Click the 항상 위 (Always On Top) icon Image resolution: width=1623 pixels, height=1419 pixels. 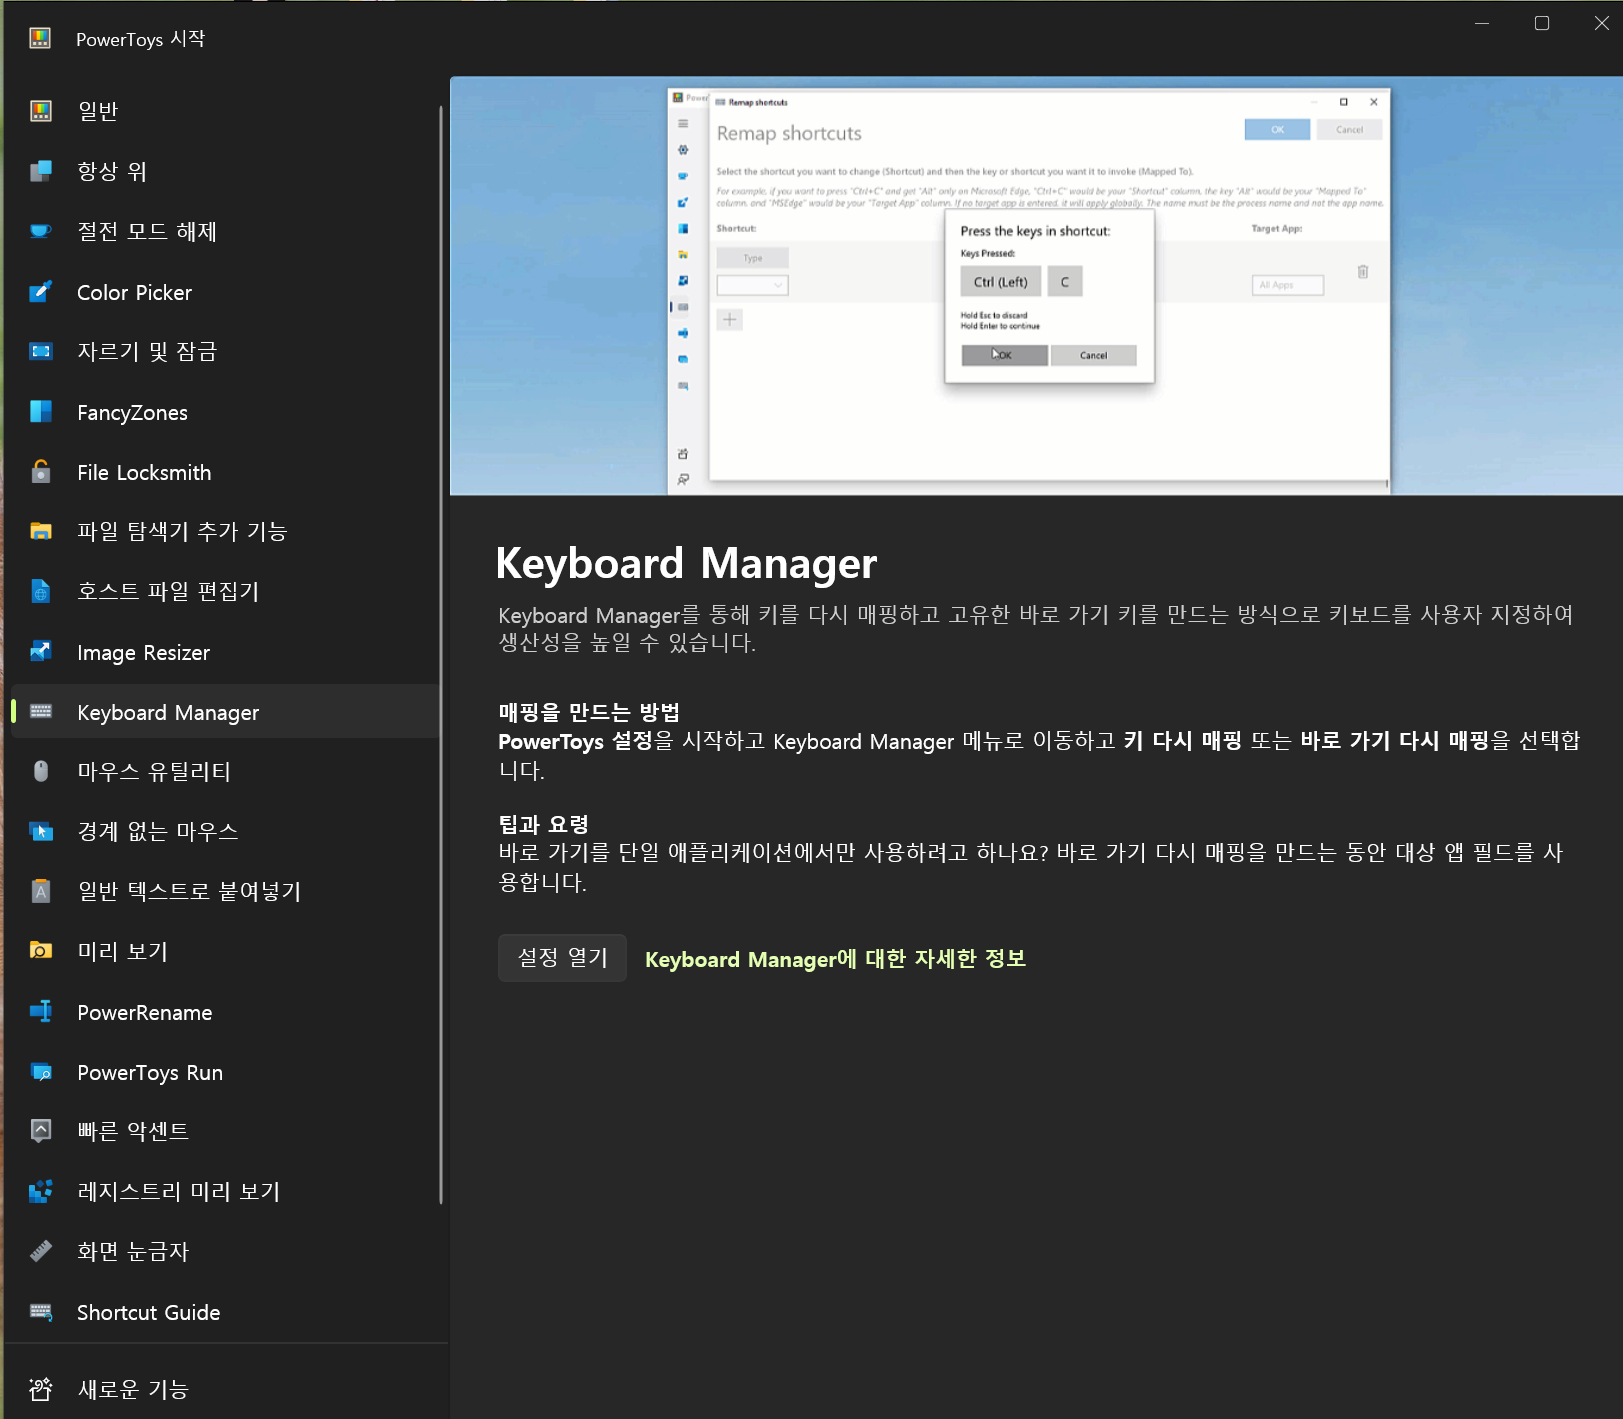tap(41, 171)
